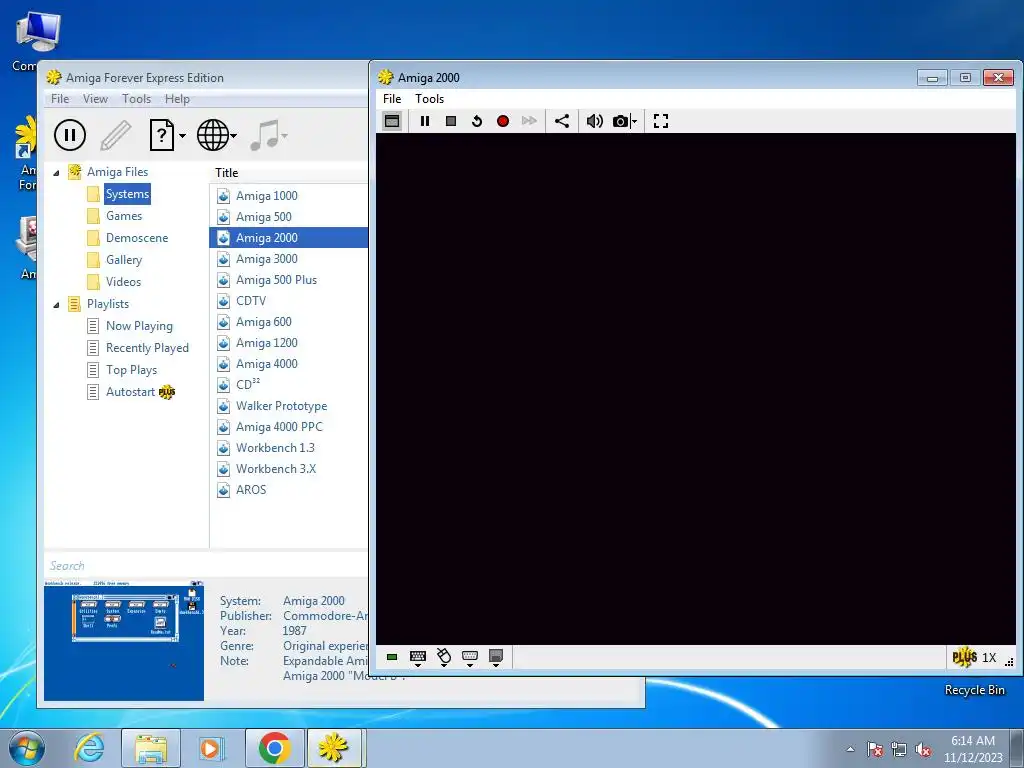Take a screenshot with camera icon
This screenshot has height=768, width=1024.
(x=620, y=121)
